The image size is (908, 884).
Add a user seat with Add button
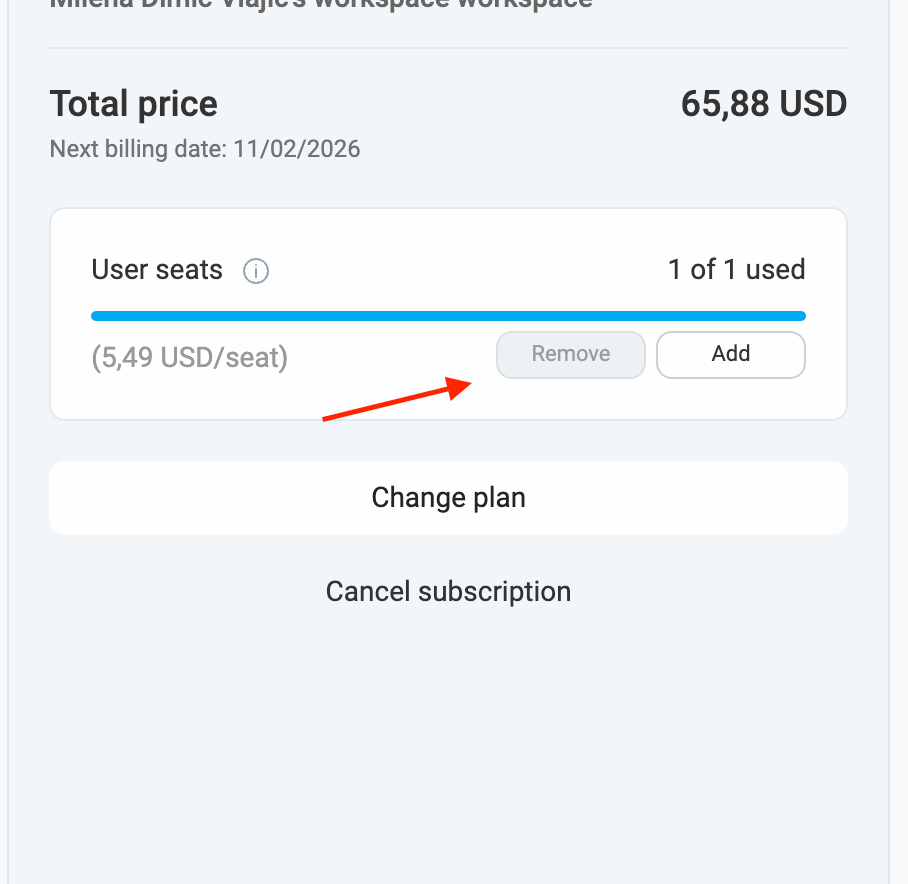(730, 354)
